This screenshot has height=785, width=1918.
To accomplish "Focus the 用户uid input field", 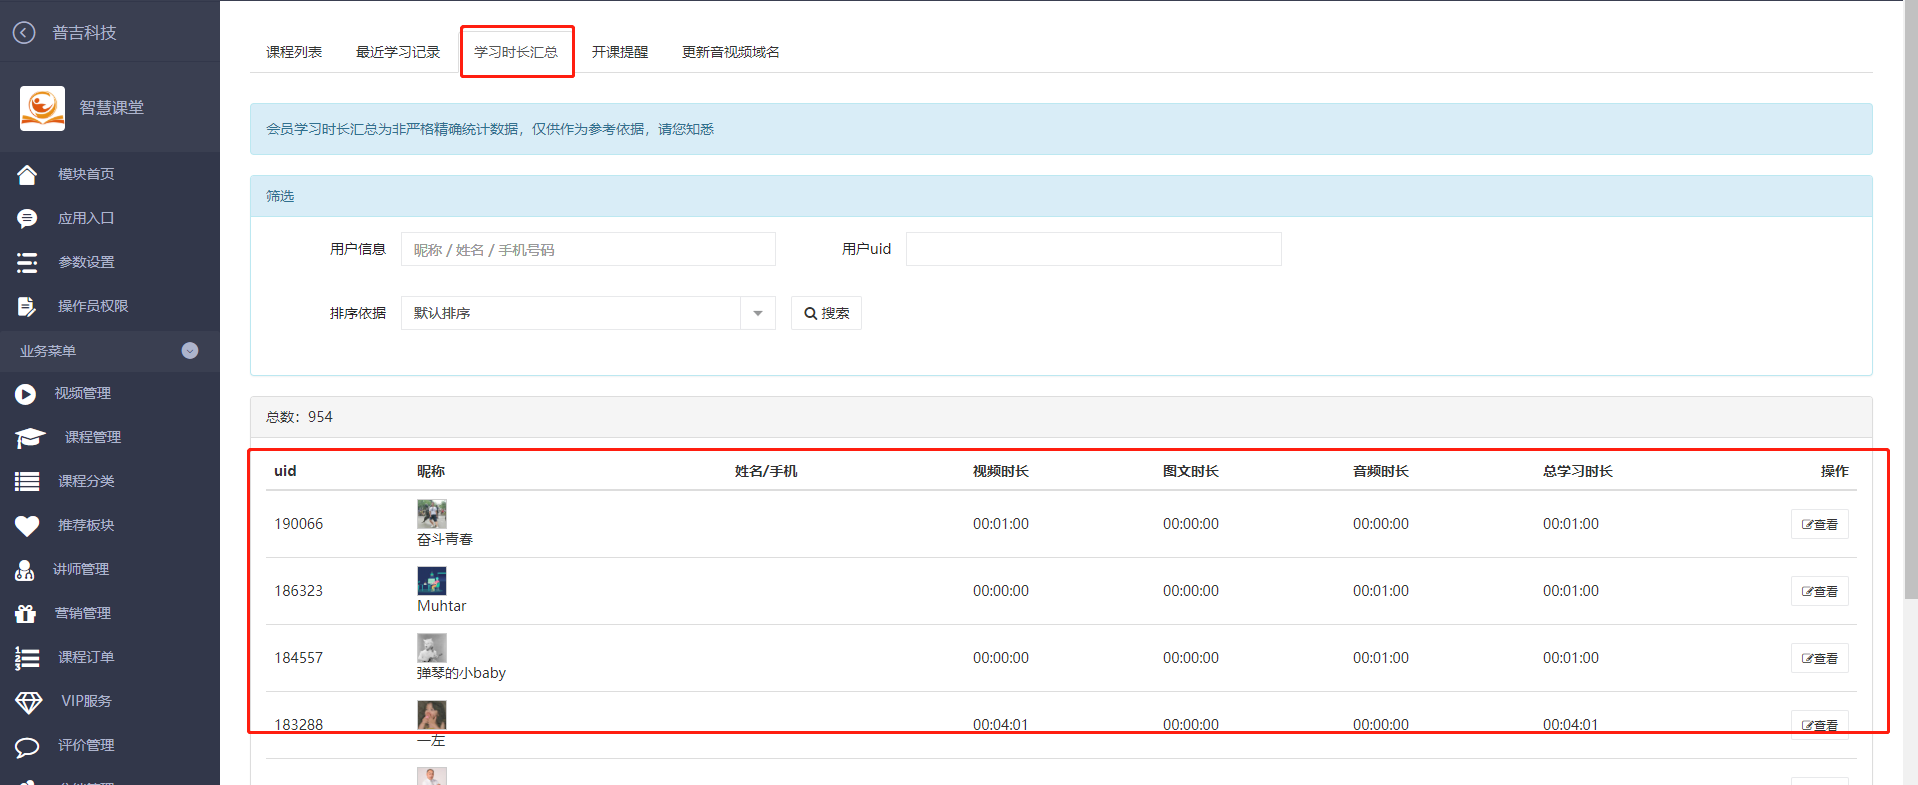I will tap(1093, 250).
